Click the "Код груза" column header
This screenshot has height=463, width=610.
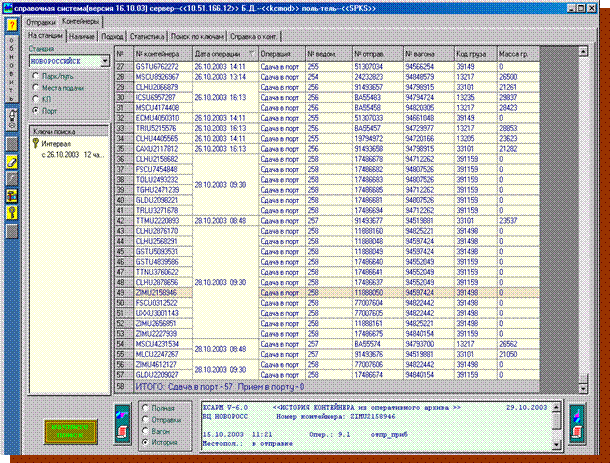tap(475, 54)
